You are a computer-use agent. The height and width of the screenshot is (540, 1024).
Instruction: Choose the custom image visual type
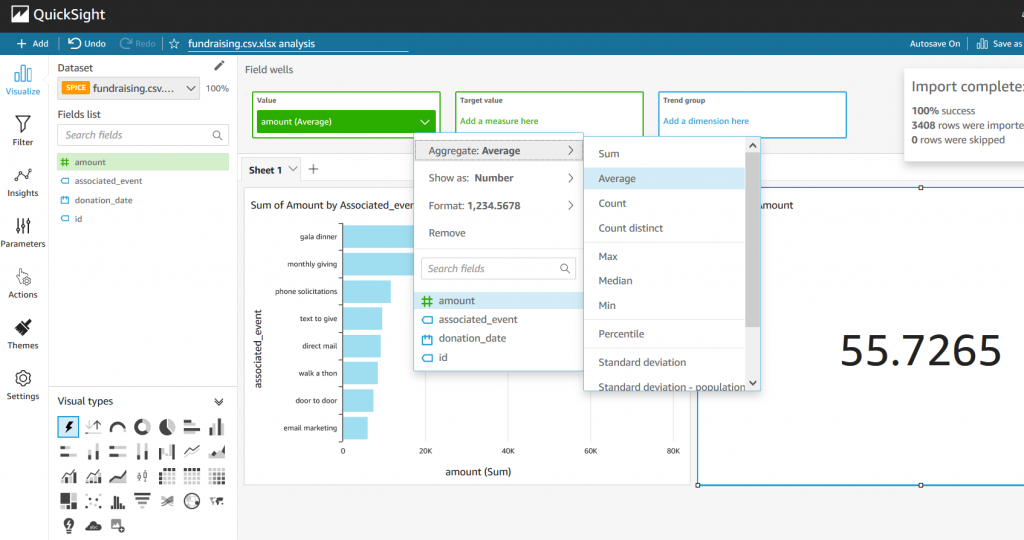(118, 525)
